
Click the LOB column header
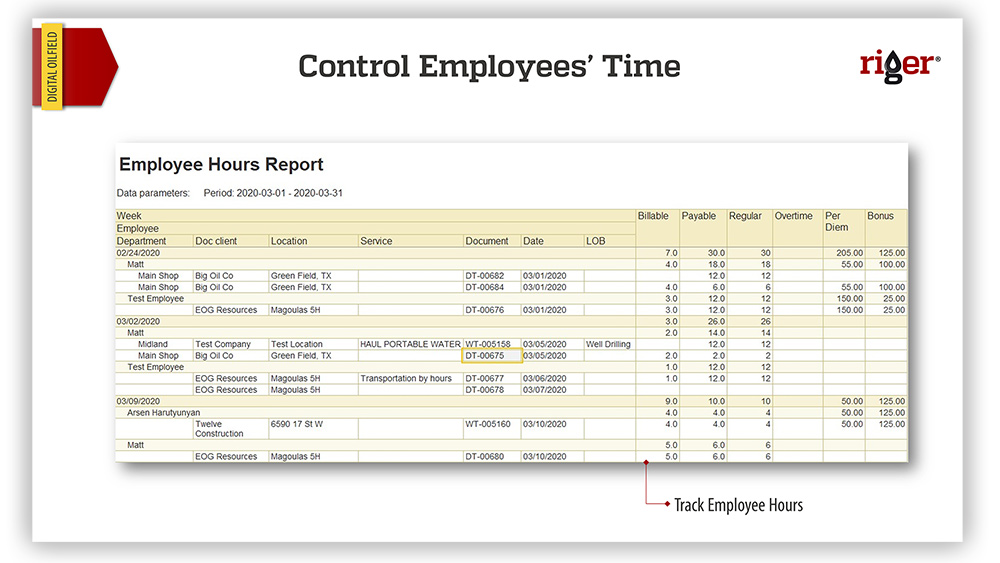click(x=596, y=241)
